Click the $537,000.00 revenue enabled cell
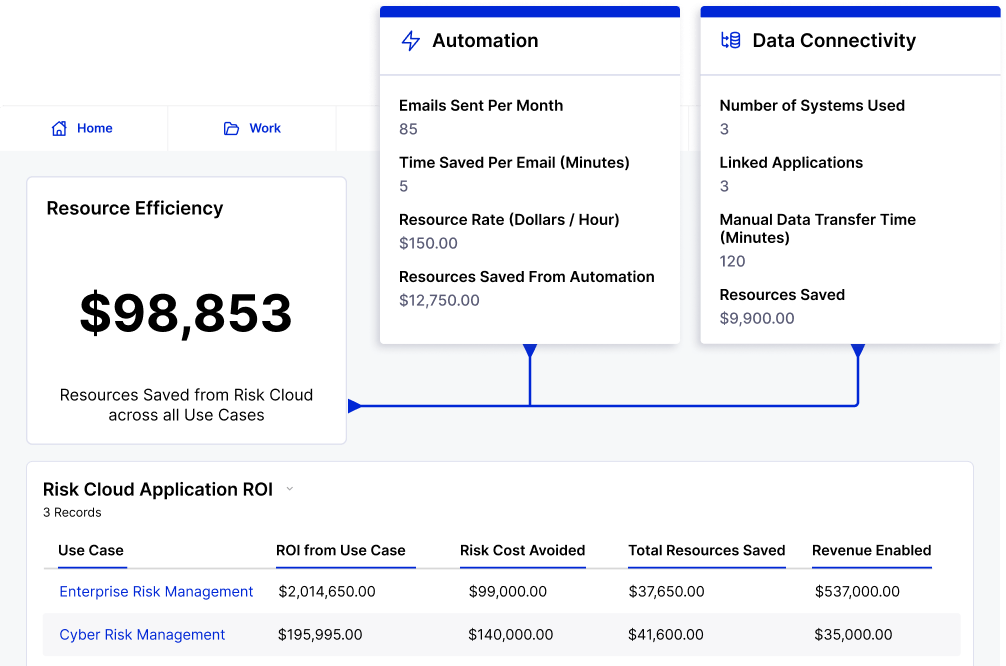The image size is (1006, 666). point(857,592)
